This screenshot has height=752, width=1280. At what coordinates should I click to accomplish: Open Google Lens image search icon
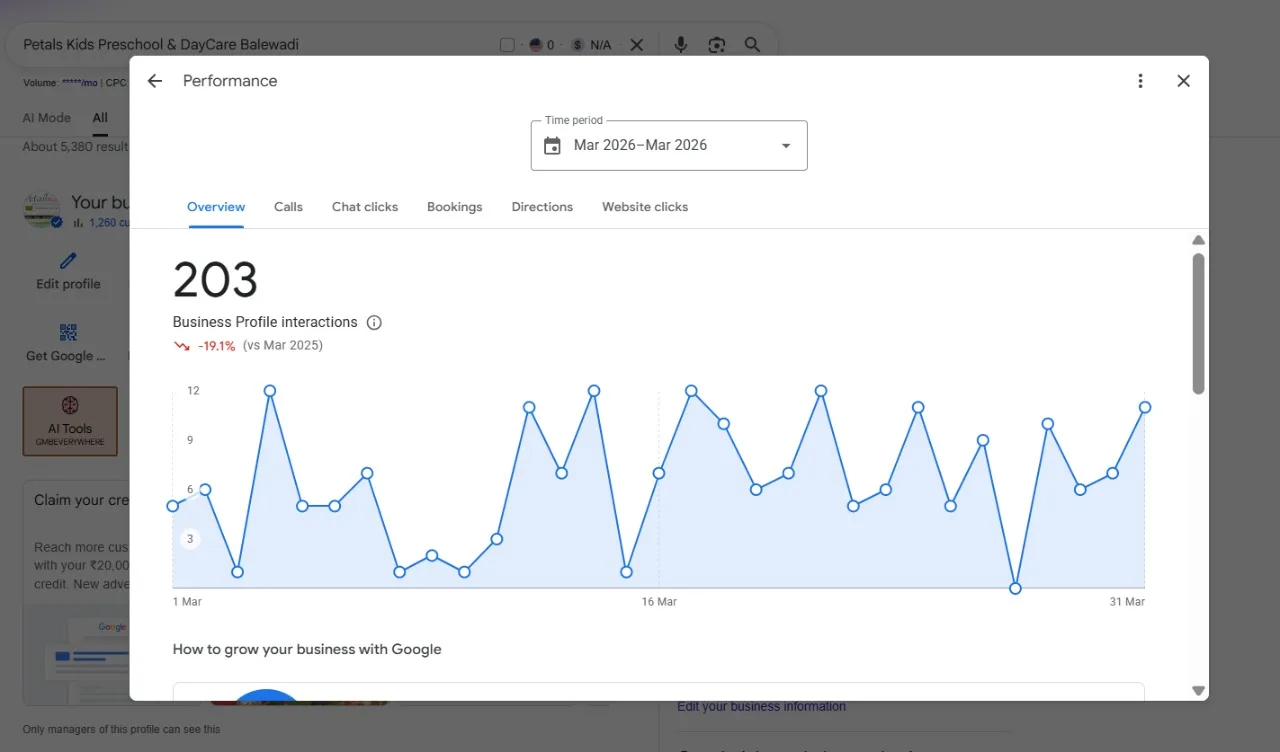click(x=717, y=45)
